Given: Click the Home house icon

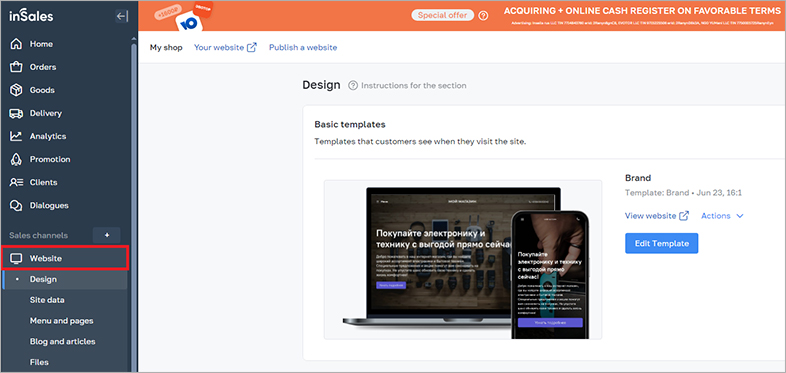Looking at the screenshot, I should (x=17, y=44).
